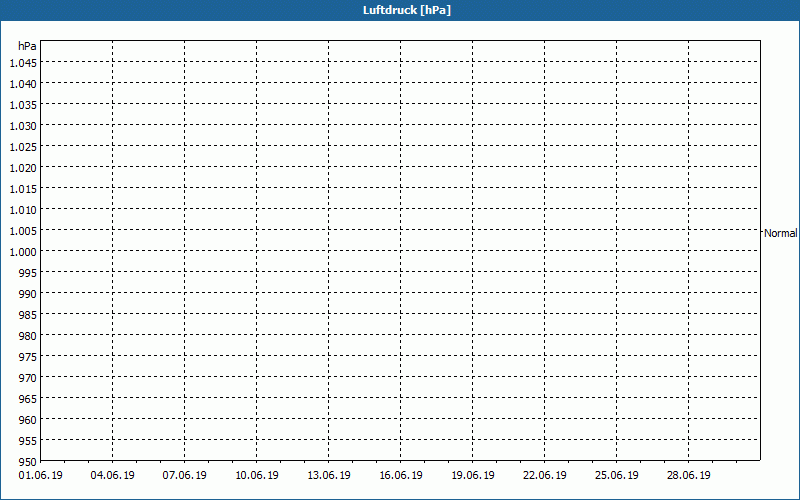
Task: Select the 990 axis value
Action: pyautogui.click(x=29, y=294)
